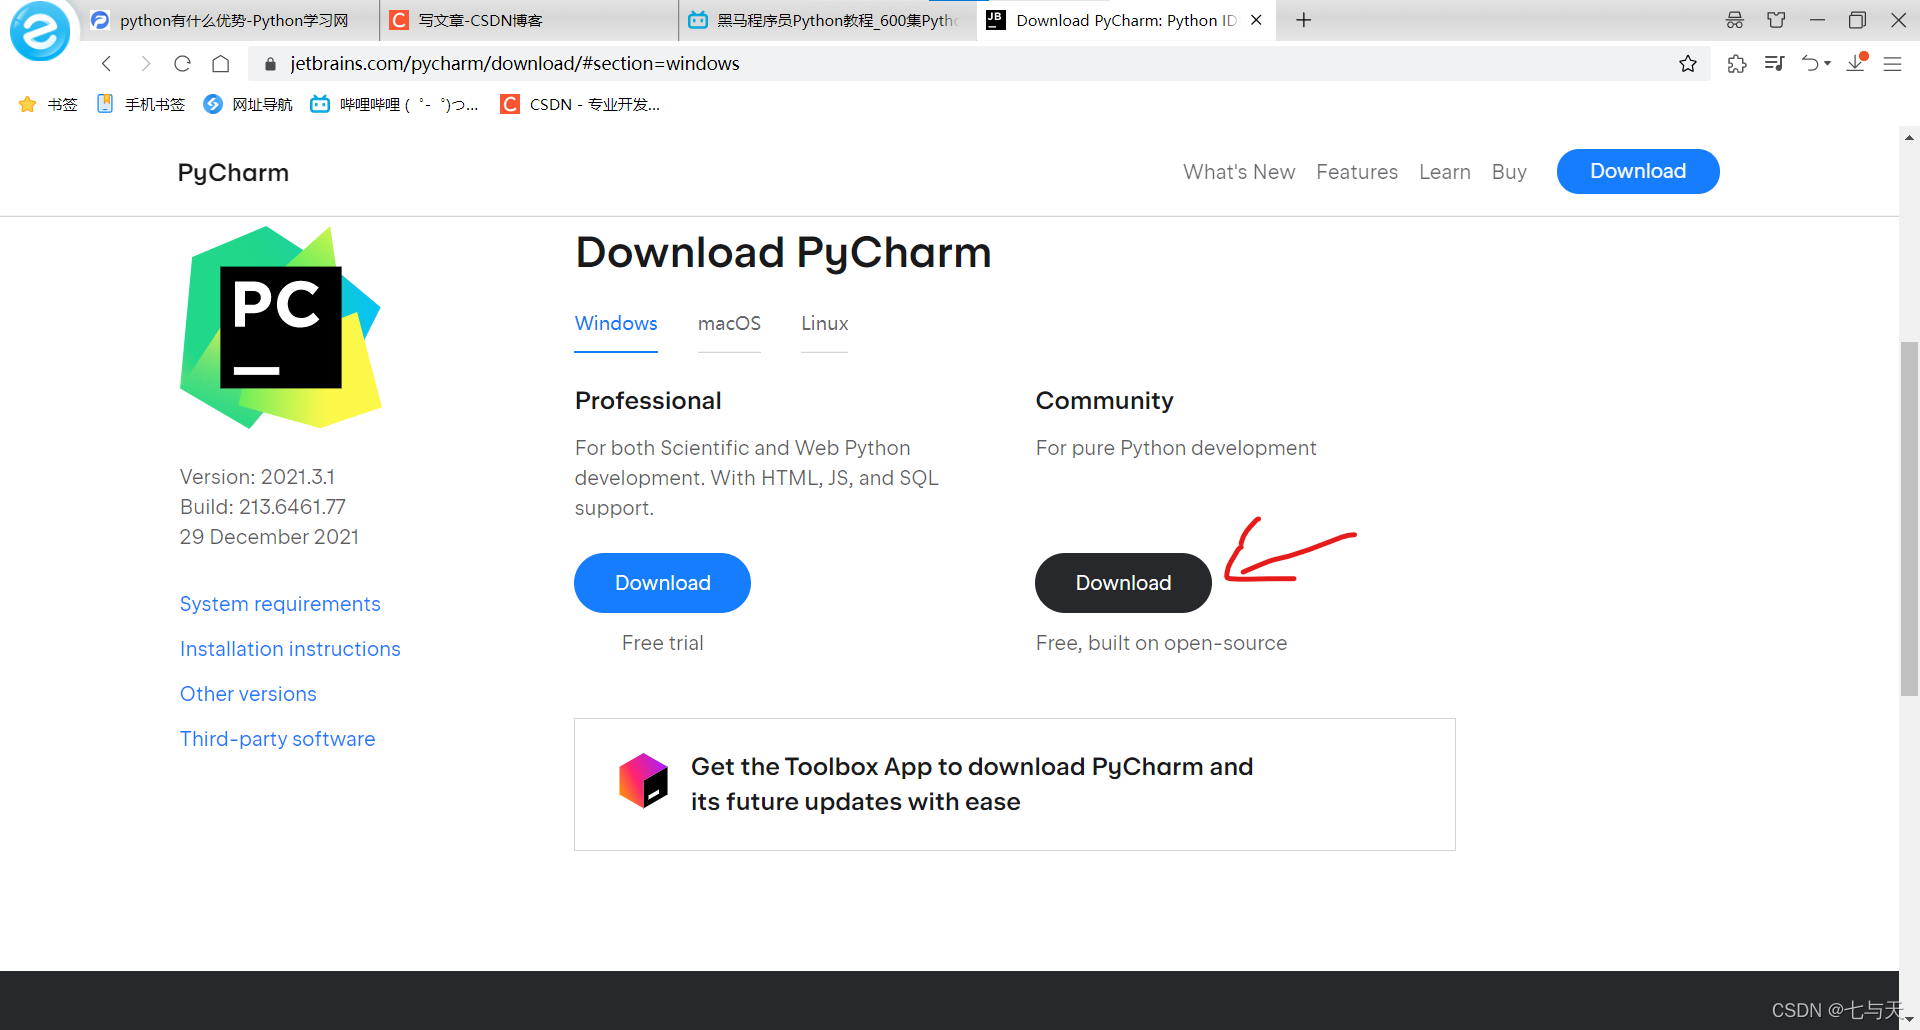Open the browser hamburger menu

(1893, 64)
